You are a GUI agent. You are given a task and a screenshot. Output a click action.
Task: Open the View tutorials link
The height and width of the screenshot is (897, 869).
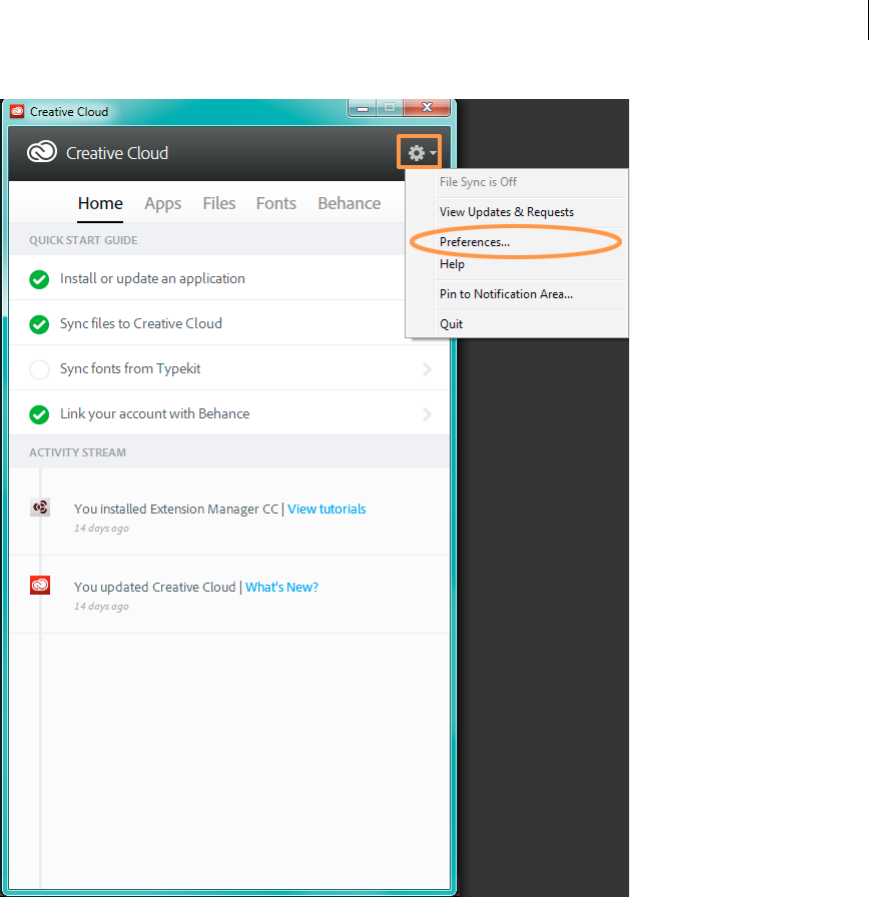click(326, 509)
